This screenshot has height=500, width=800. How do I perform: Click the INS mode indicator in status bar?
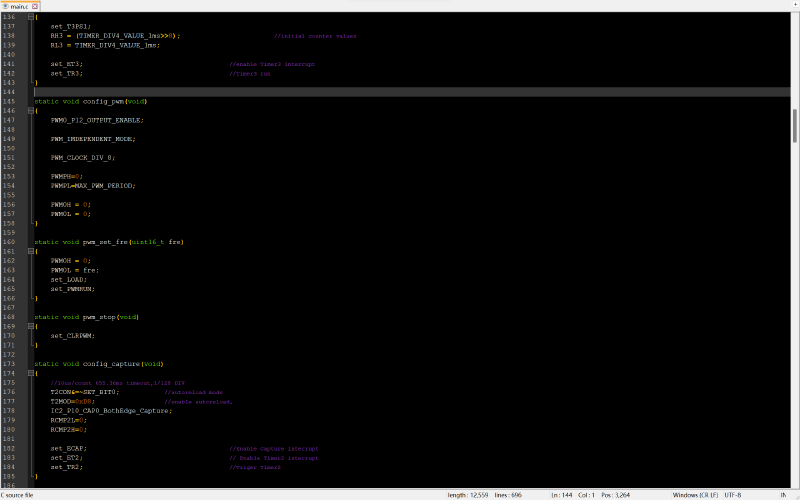[x=783, y=495]
